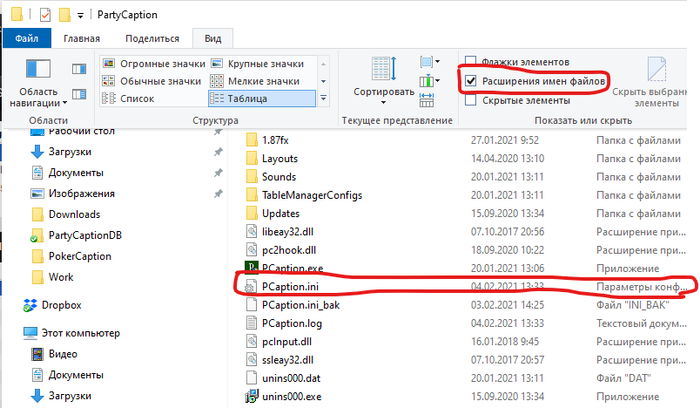Uncheck Расширения имен файлов checkbox
Image resolution: width=700 pixels, height=408 pixels.
click(x=471, y=81)
